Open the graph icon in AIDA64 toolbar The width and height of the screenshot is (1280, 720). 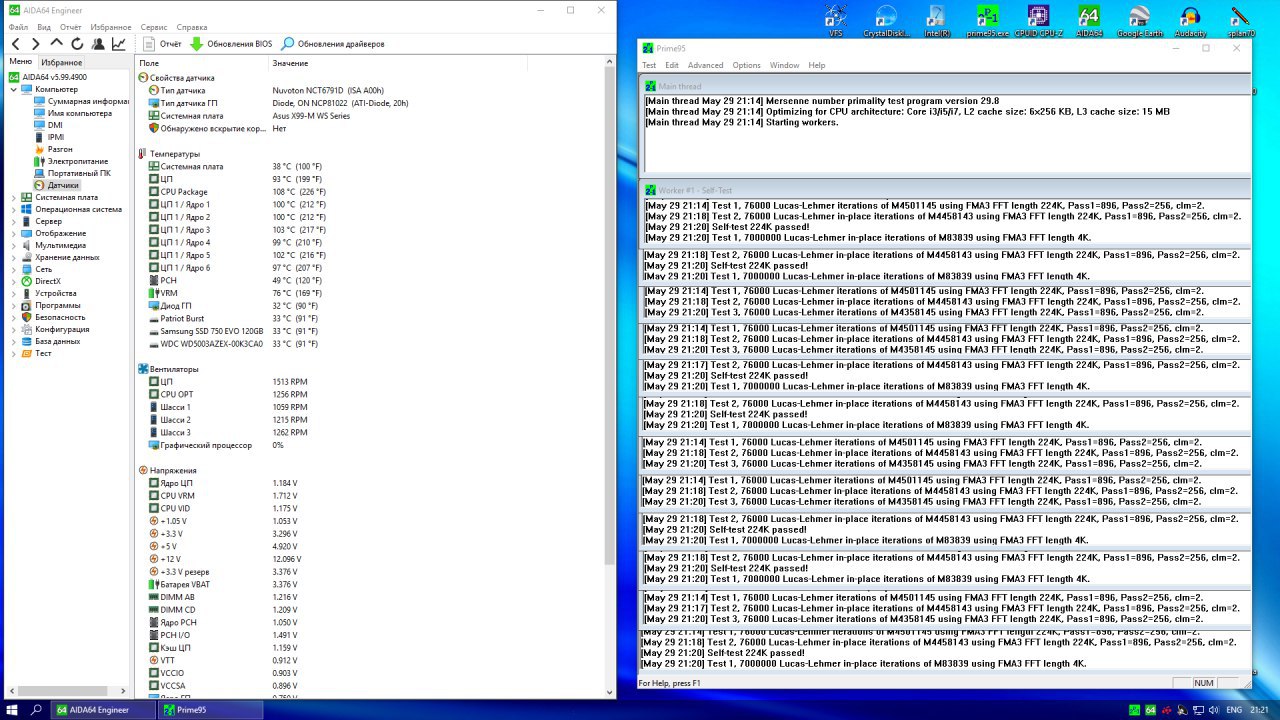(119, 44)
